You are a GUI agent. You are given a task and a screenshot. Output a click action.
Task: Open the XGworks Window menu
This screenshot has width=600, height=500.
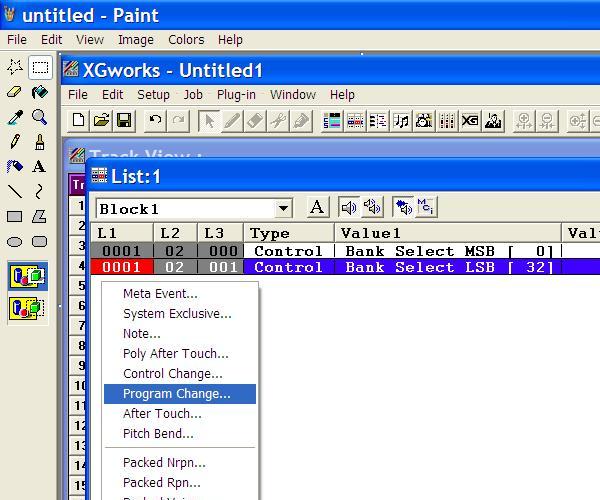[293, 94]
